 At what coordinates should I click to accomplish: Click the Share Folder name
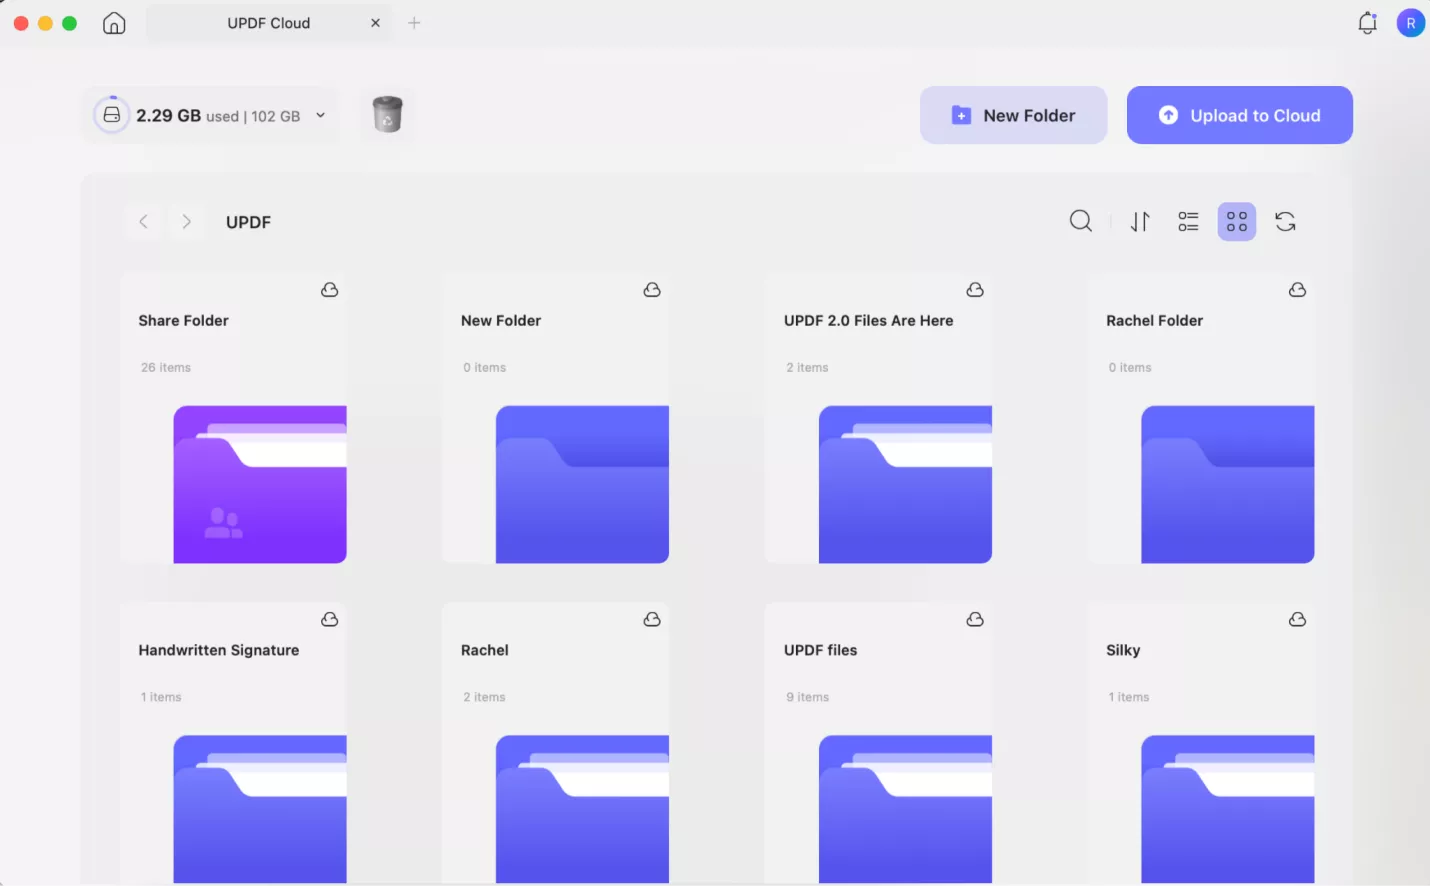pos(183,321)
